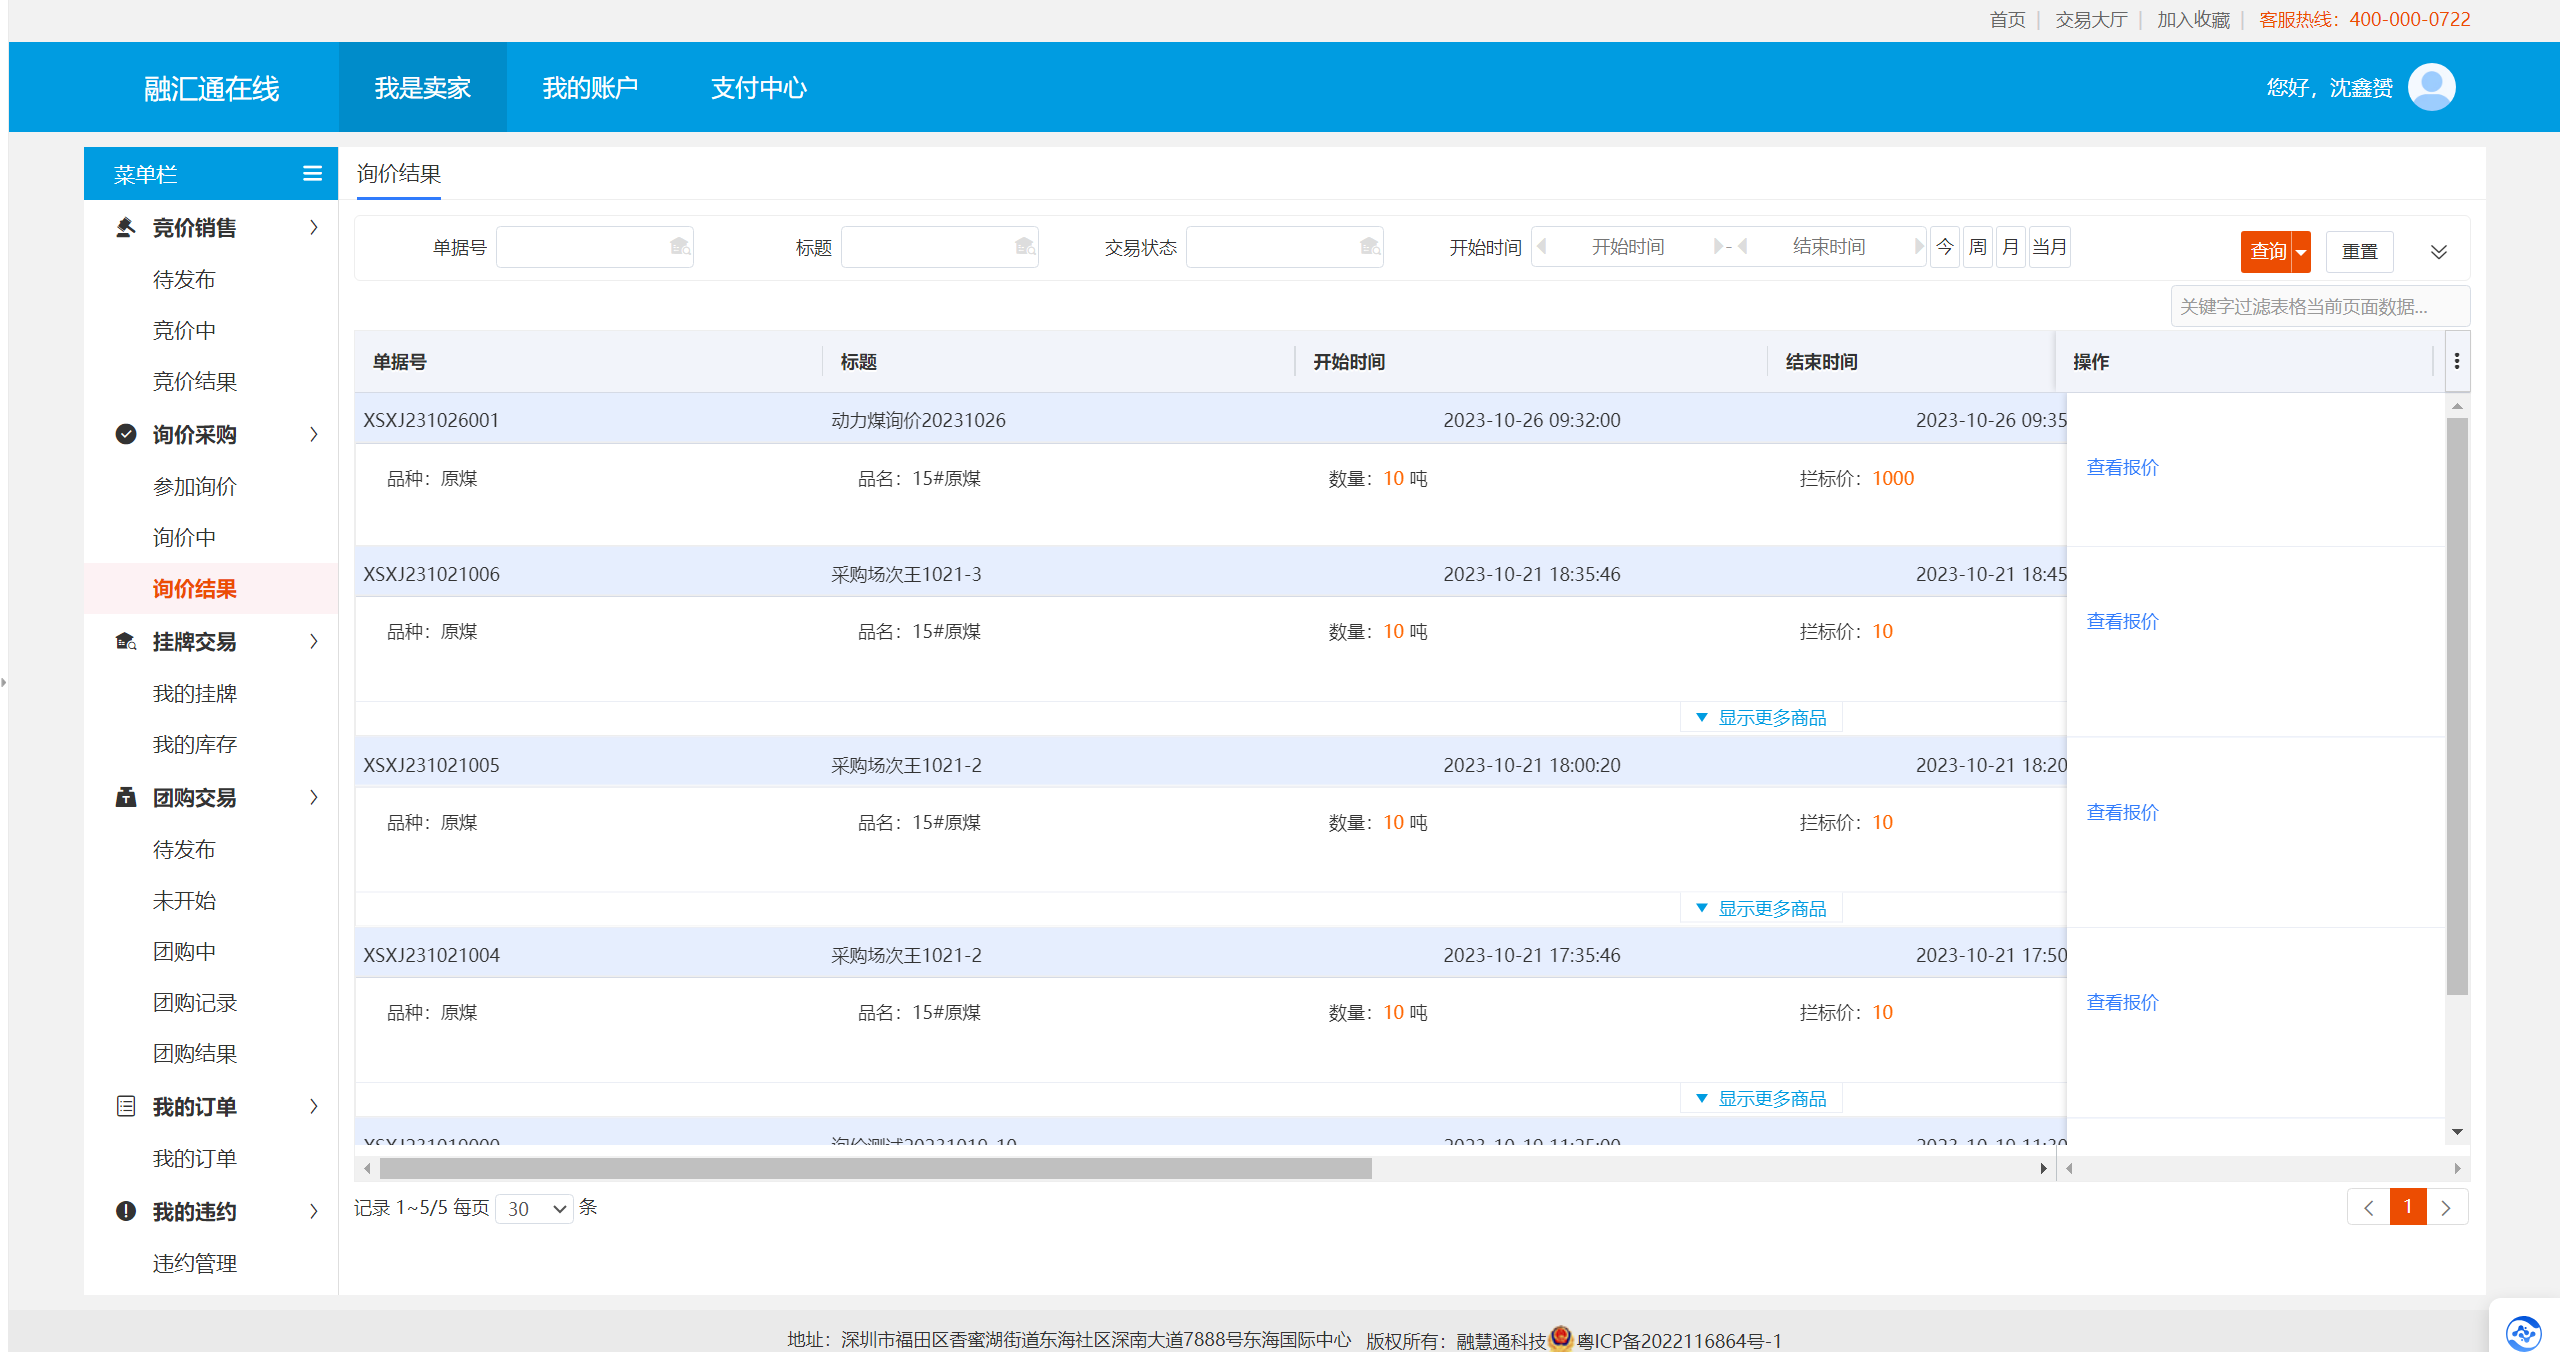The width and height of the screenshot is (2560, 1352).
Task: Click 交易大厅 link in top bar
Action: tap(2091, 20)
